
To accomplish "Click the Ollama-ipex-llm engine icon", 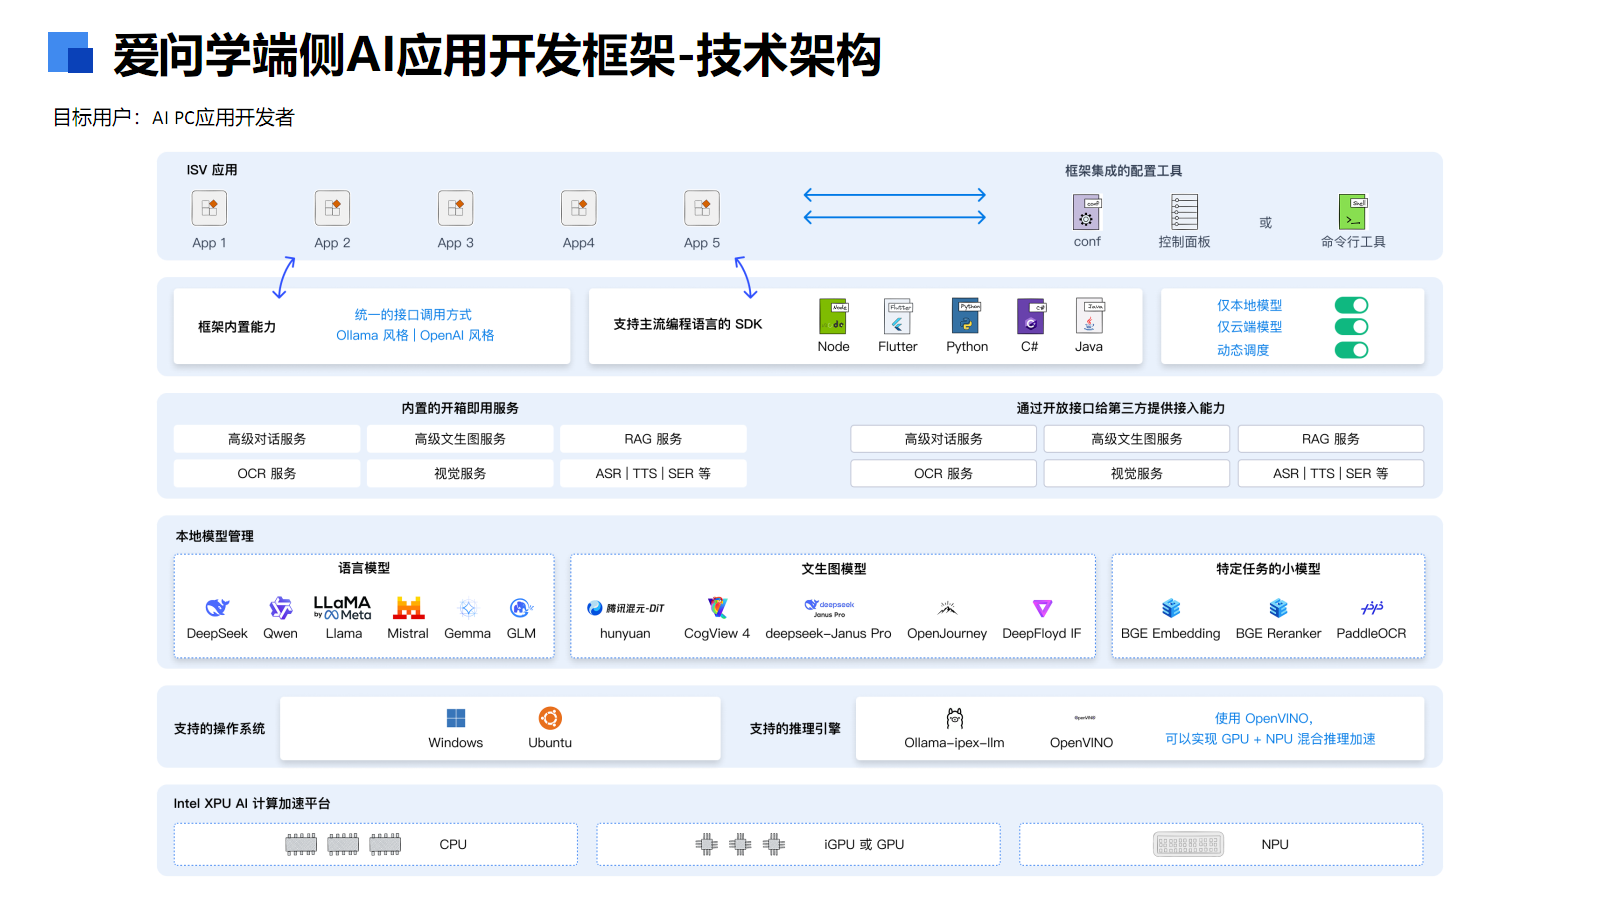I will (x=954, y=718).
